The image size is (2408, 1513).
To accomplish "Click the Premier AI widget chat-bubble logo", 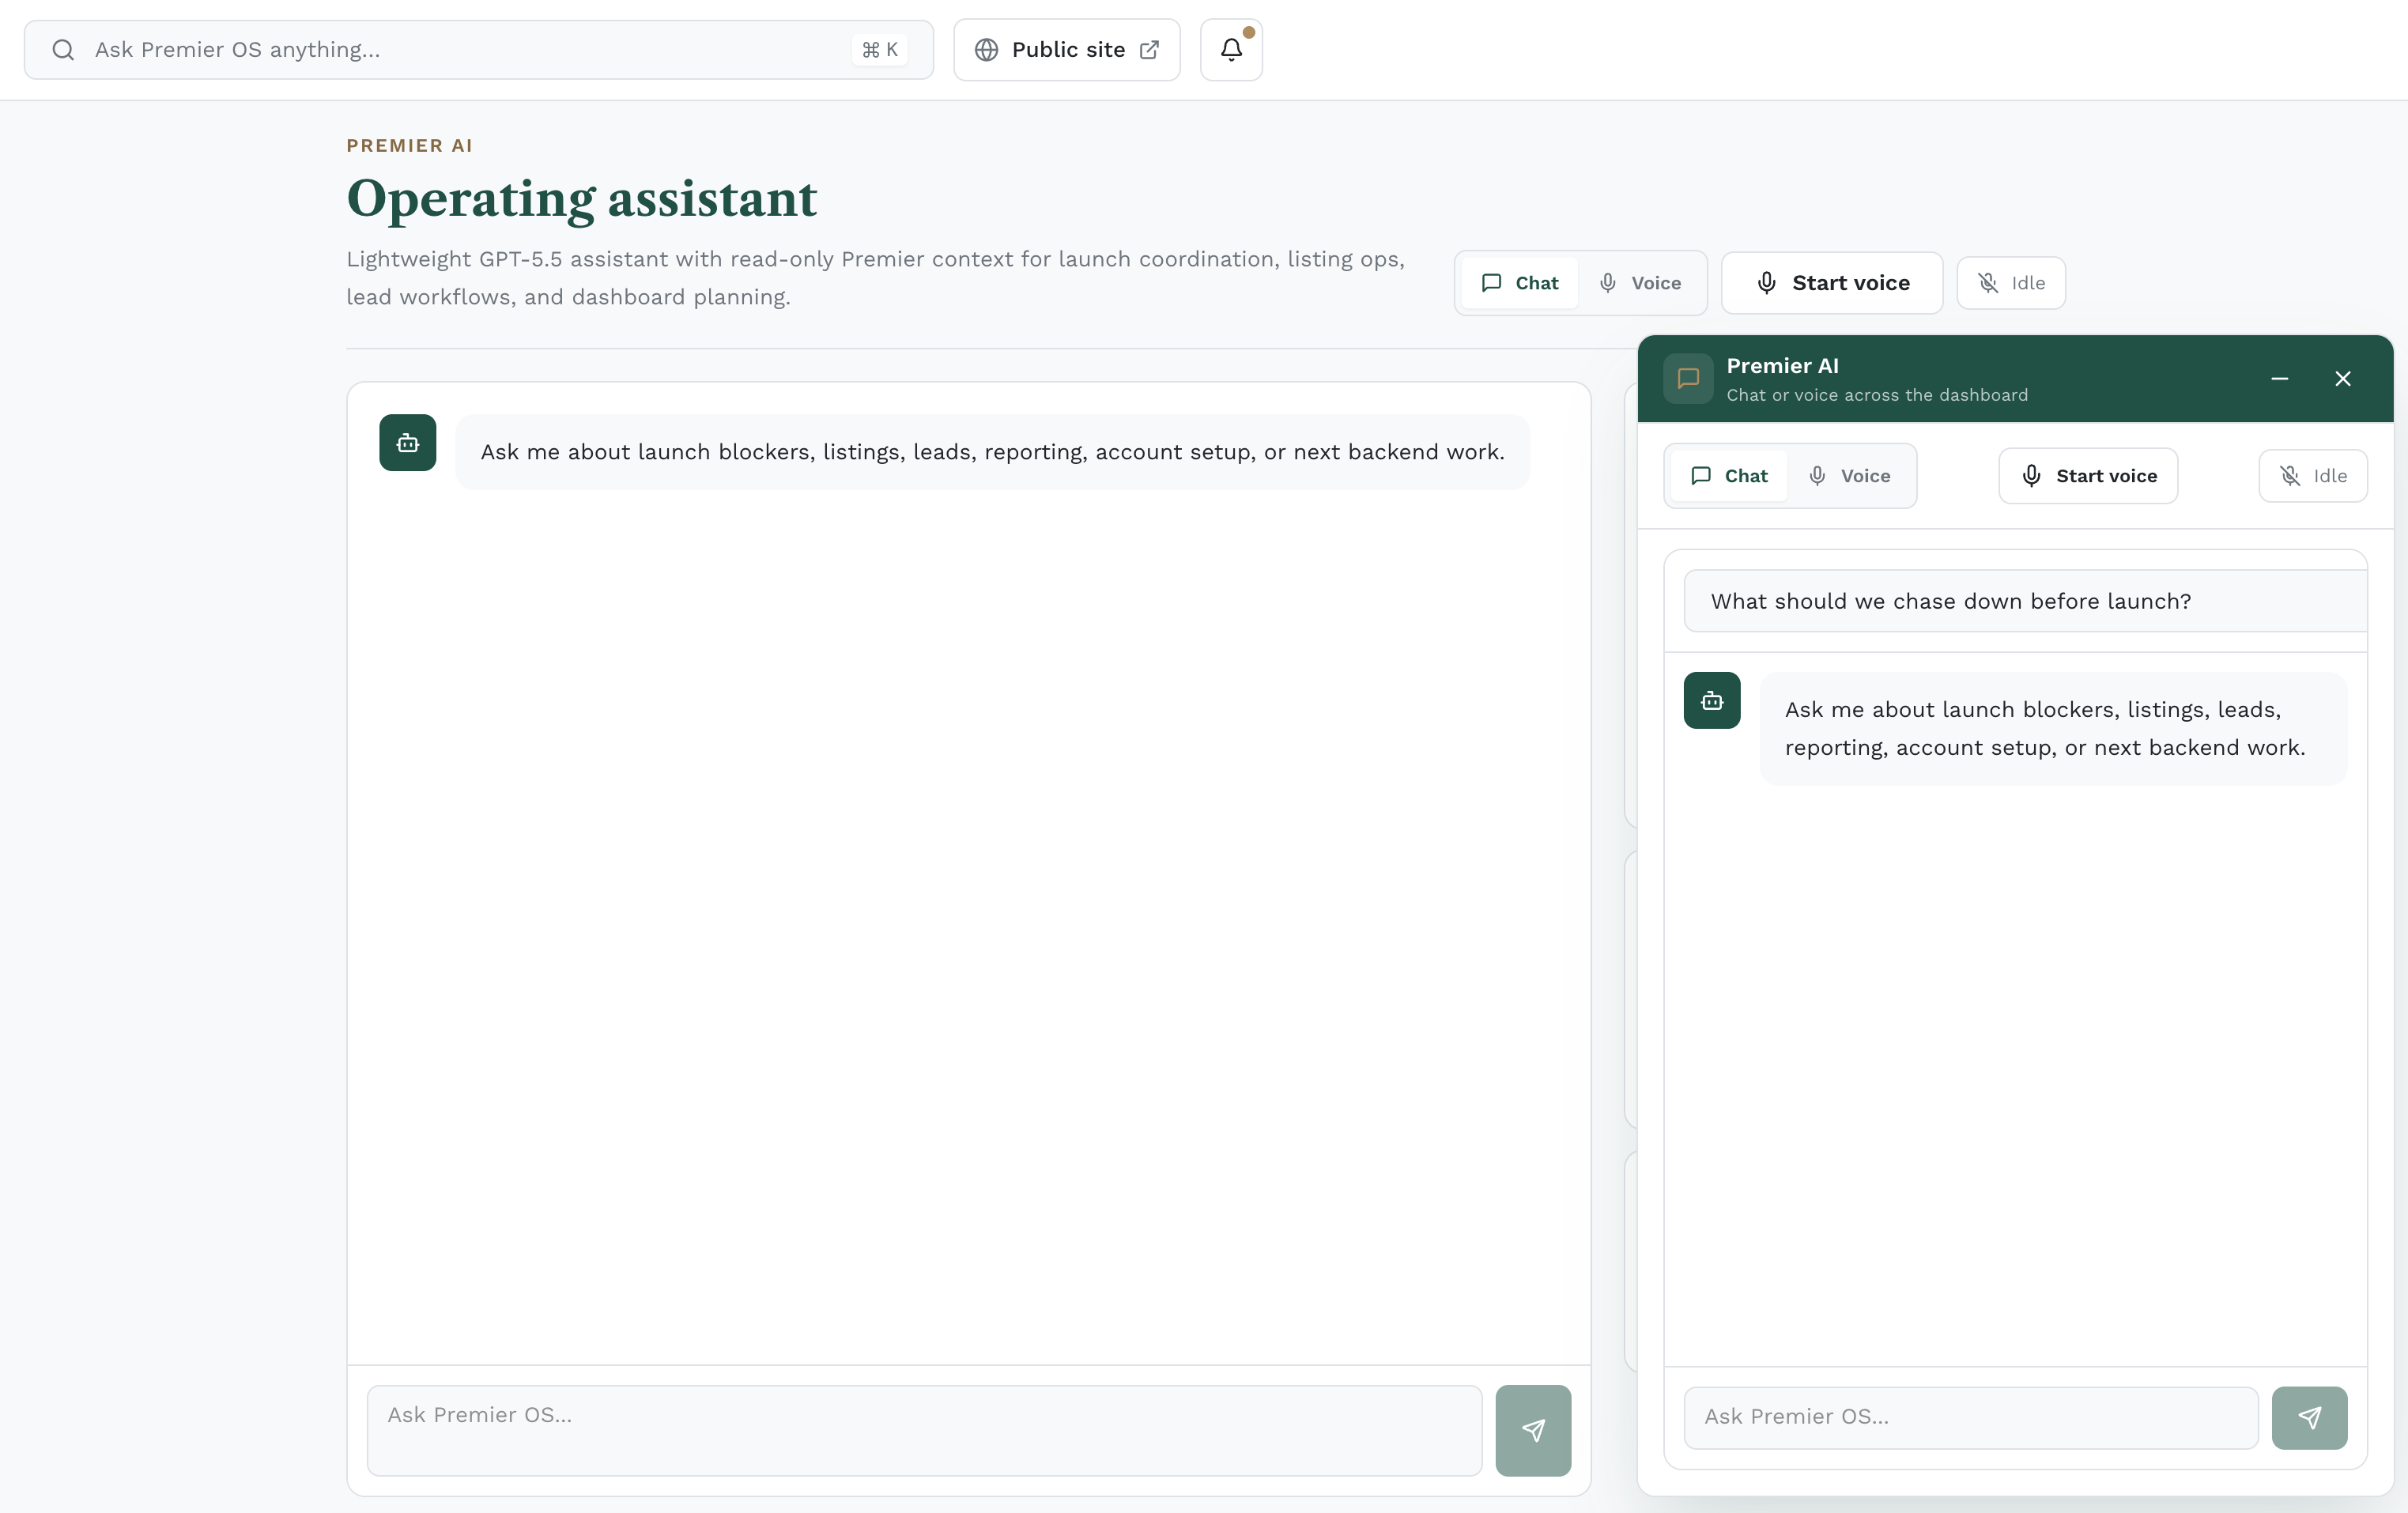I will pyautogui.click(x=1688, y=378).
